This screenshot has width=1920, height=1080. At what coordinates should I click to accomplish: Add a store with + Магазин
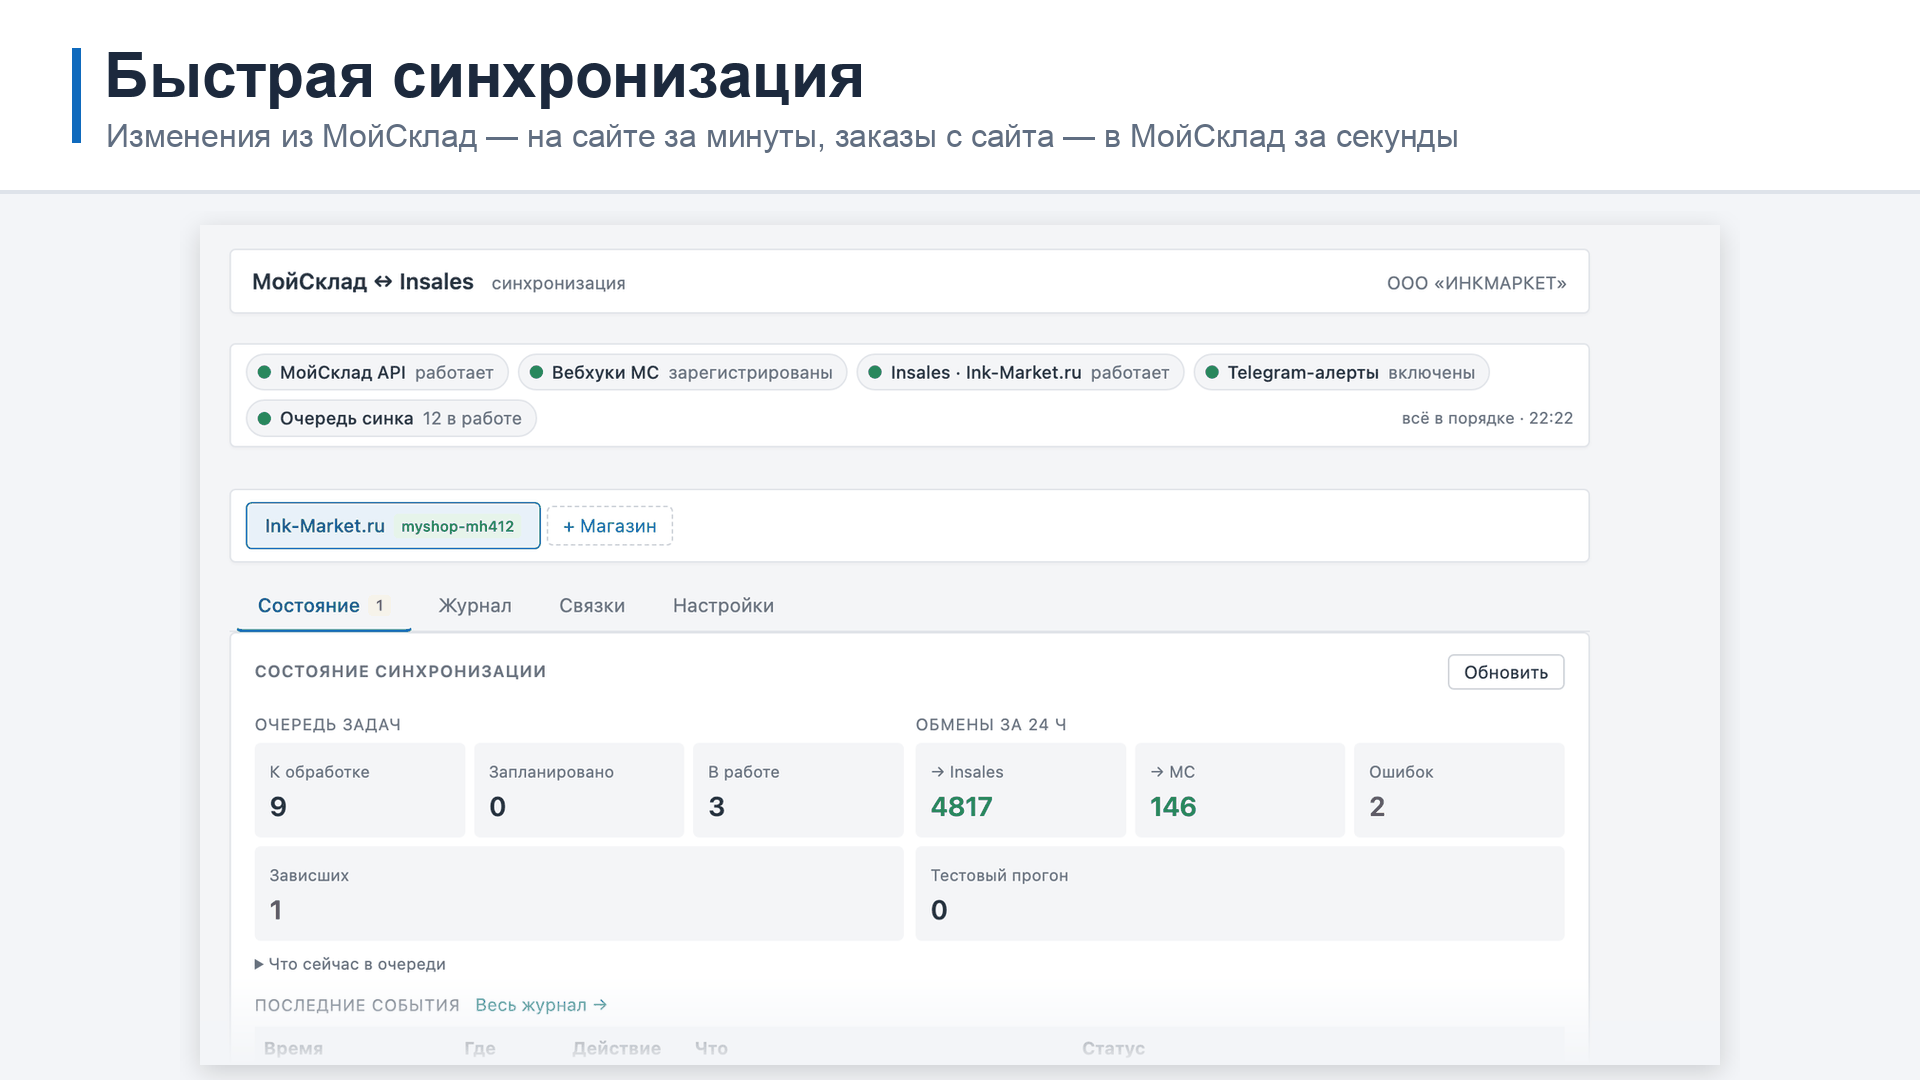tap(610, 526)
